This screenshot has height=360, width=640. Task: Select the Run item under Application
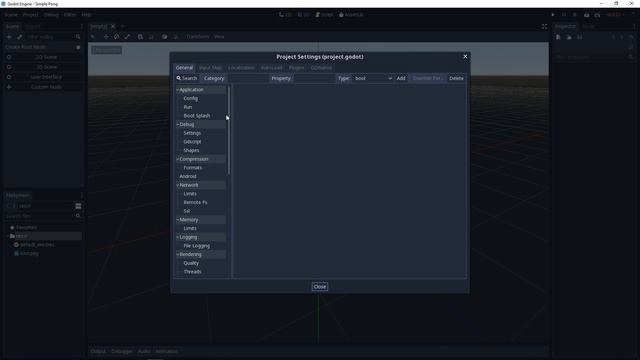click(188, 107)
